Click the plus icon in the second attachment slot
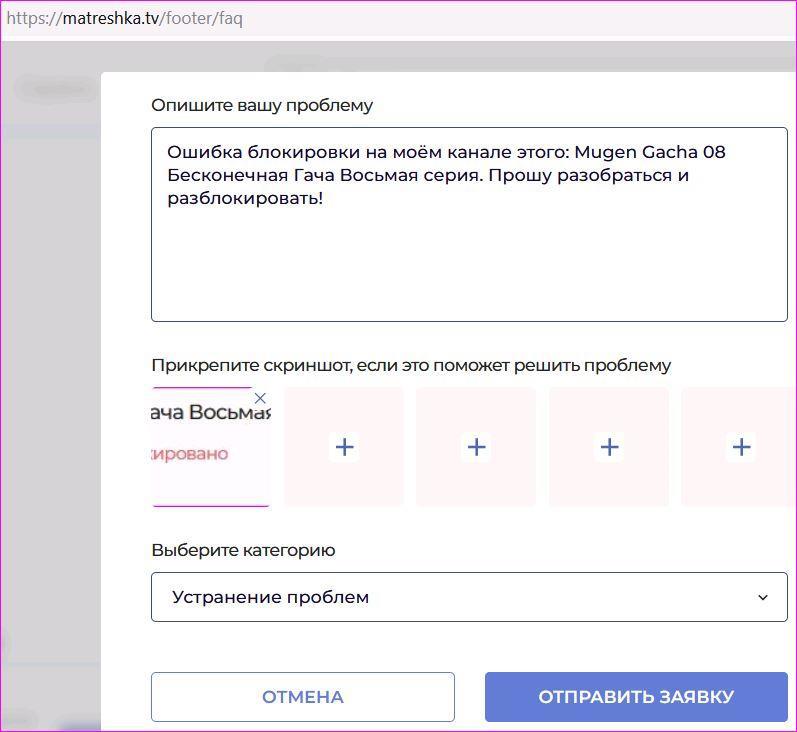797x732 pixels. pos(344,447)
